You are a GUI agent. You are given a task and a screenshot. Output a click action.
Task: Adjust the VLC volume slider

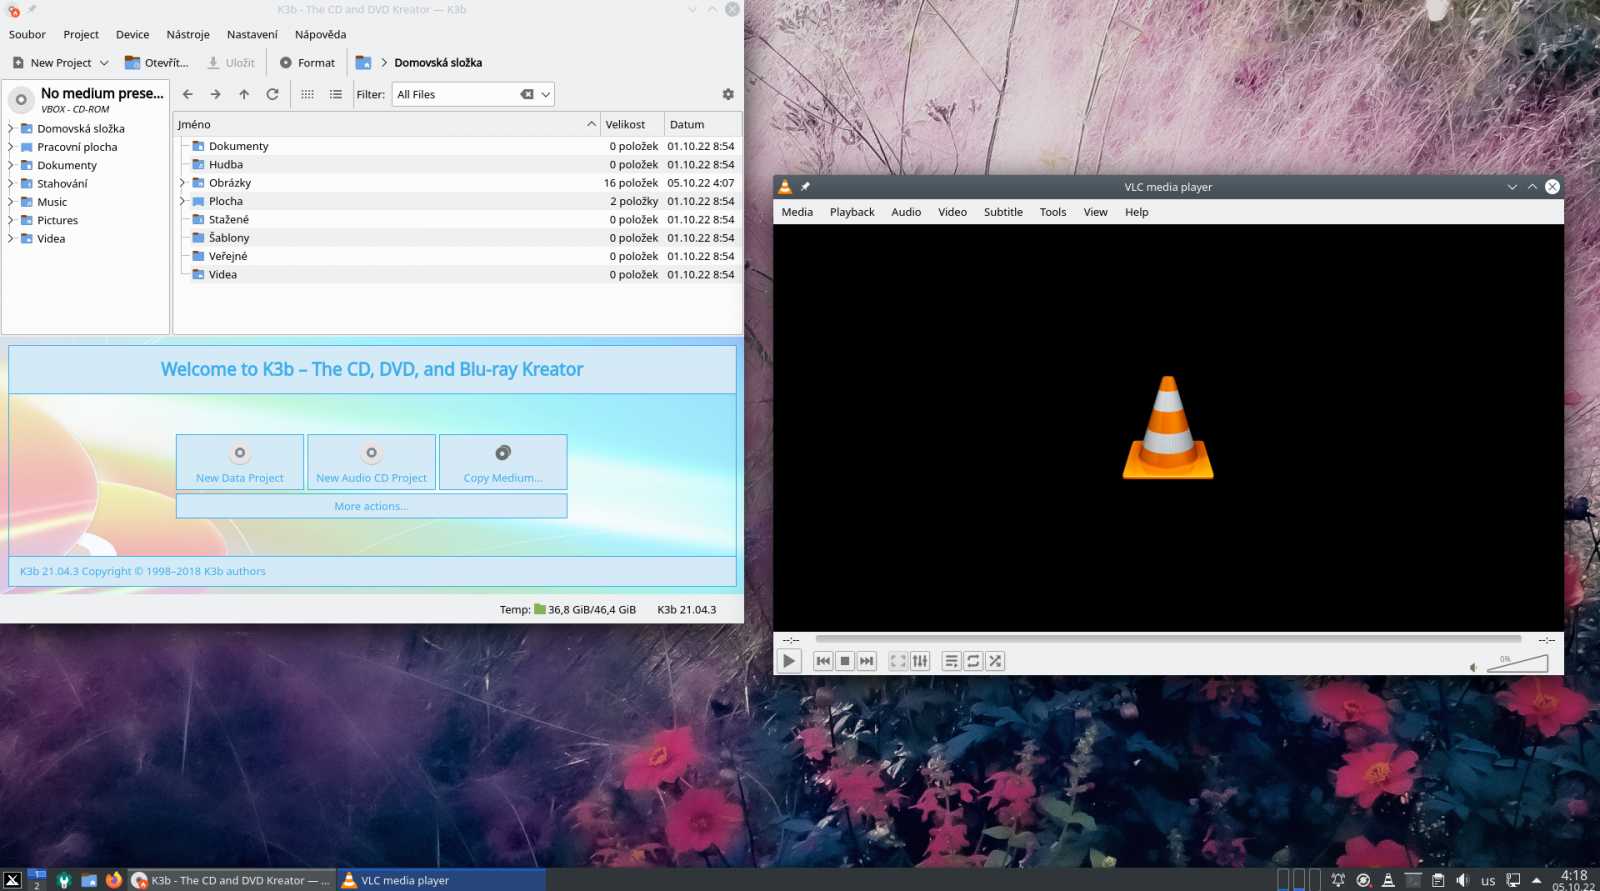tap(1517, 663)
